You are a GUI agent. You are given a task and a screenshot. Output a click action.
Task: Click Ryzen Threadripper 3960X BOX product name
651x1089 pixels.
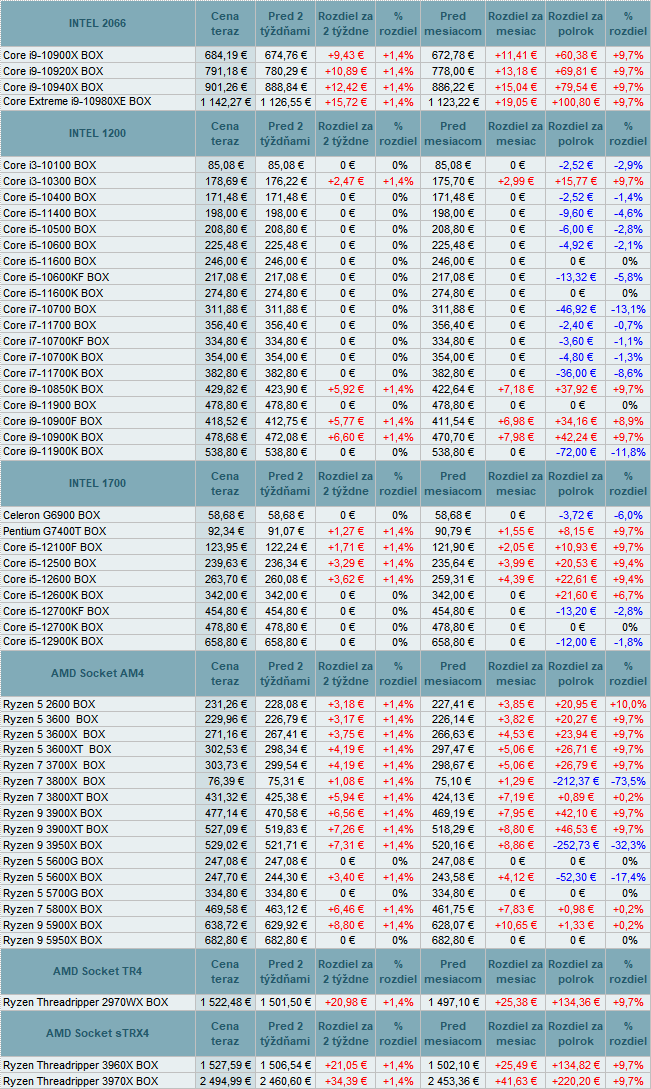pos(81,1065)
